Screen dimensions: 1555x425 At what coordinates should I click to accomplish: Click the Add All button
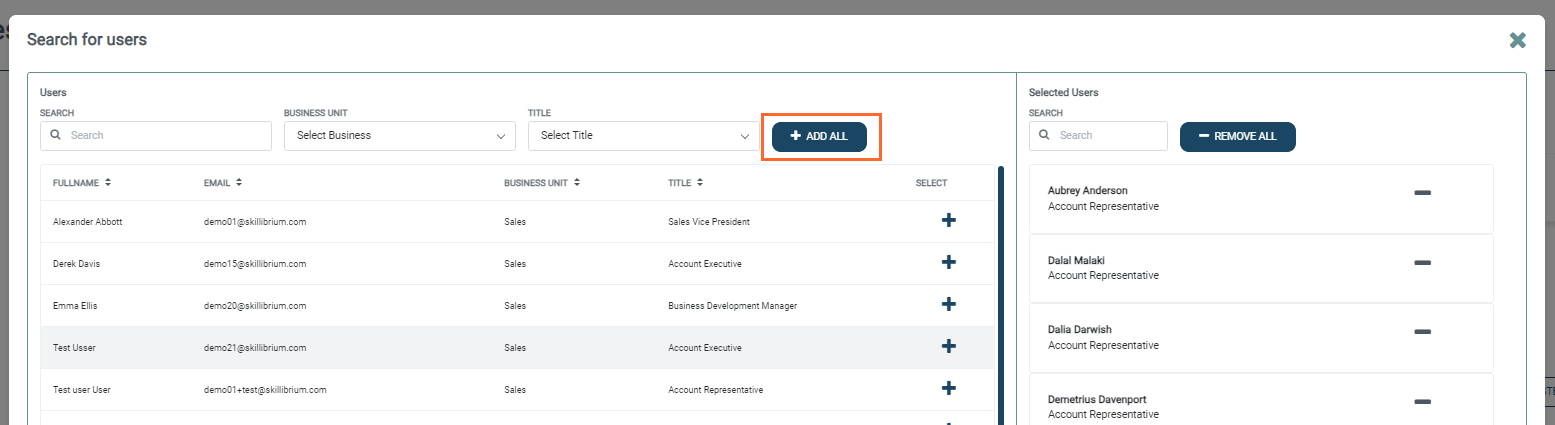point(819,136)
